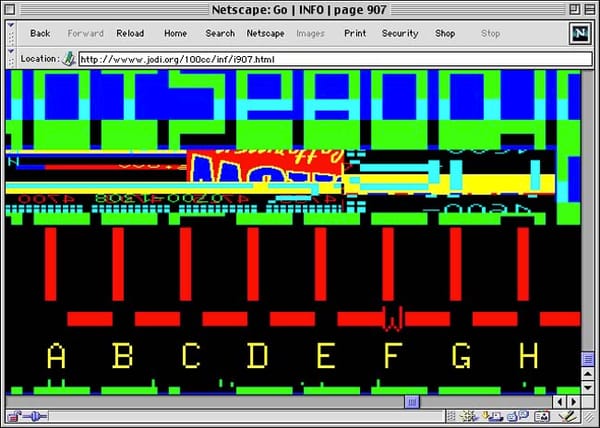Click the Shop toolbar button
Screen dimensions: 600x428
[445, 34]
